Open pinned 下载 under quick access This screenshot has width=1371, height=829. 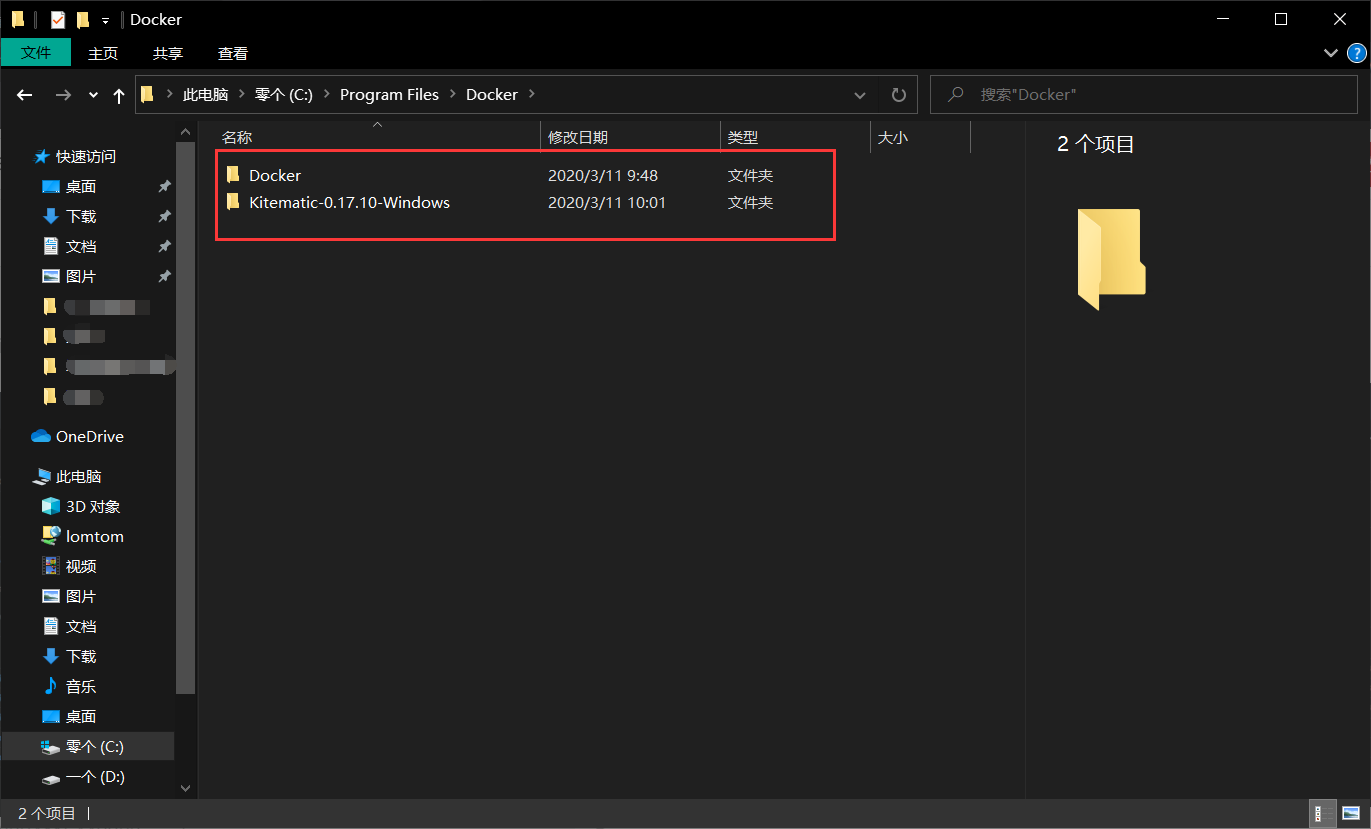80,217
